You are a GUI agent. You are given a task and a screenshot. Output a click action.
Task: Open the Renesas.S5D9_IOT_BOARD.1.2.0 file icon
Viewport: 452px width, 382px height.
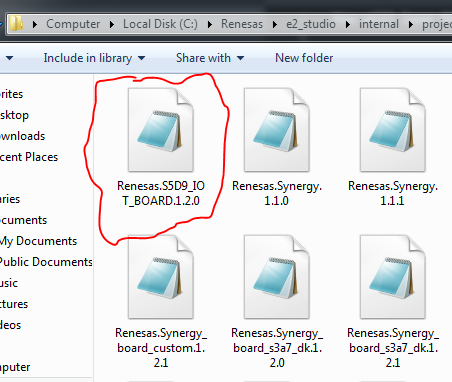pos(161,130)
